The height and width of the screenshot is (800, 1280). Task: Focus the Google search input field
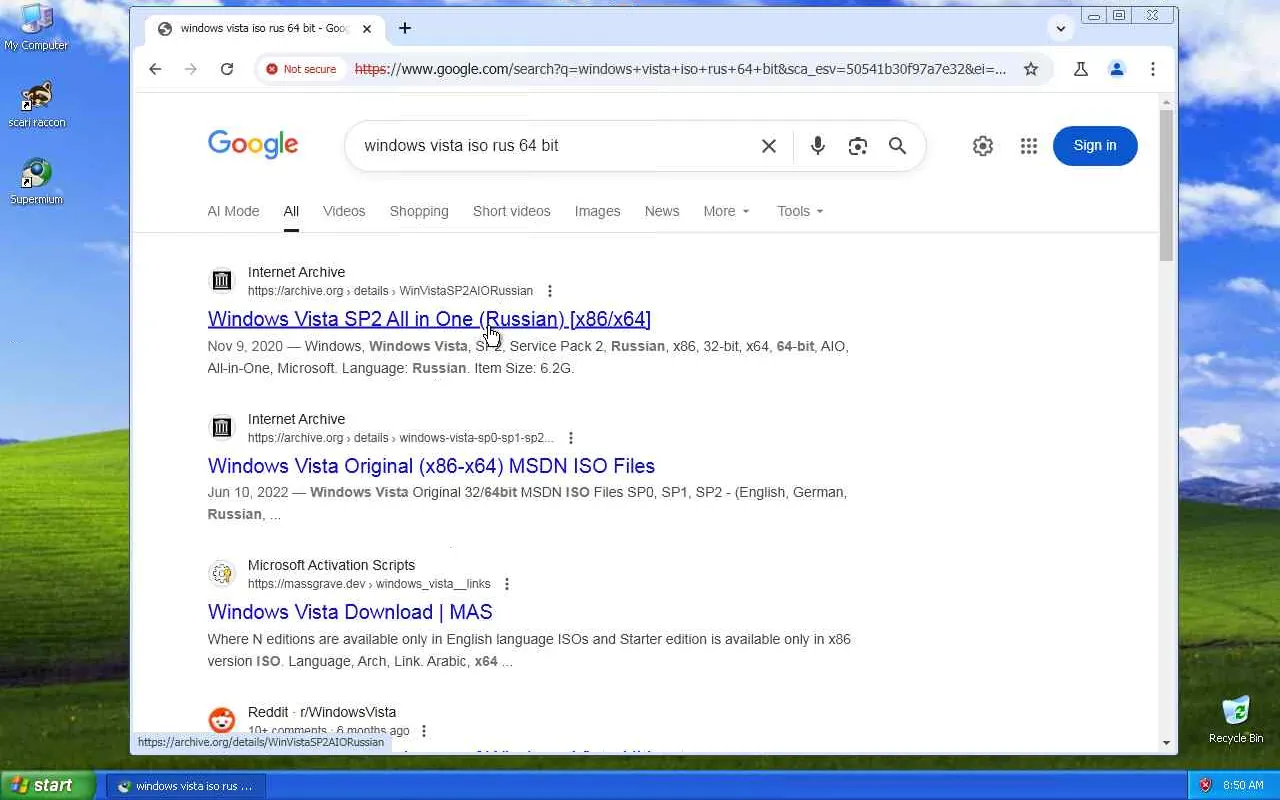point(553,146)
